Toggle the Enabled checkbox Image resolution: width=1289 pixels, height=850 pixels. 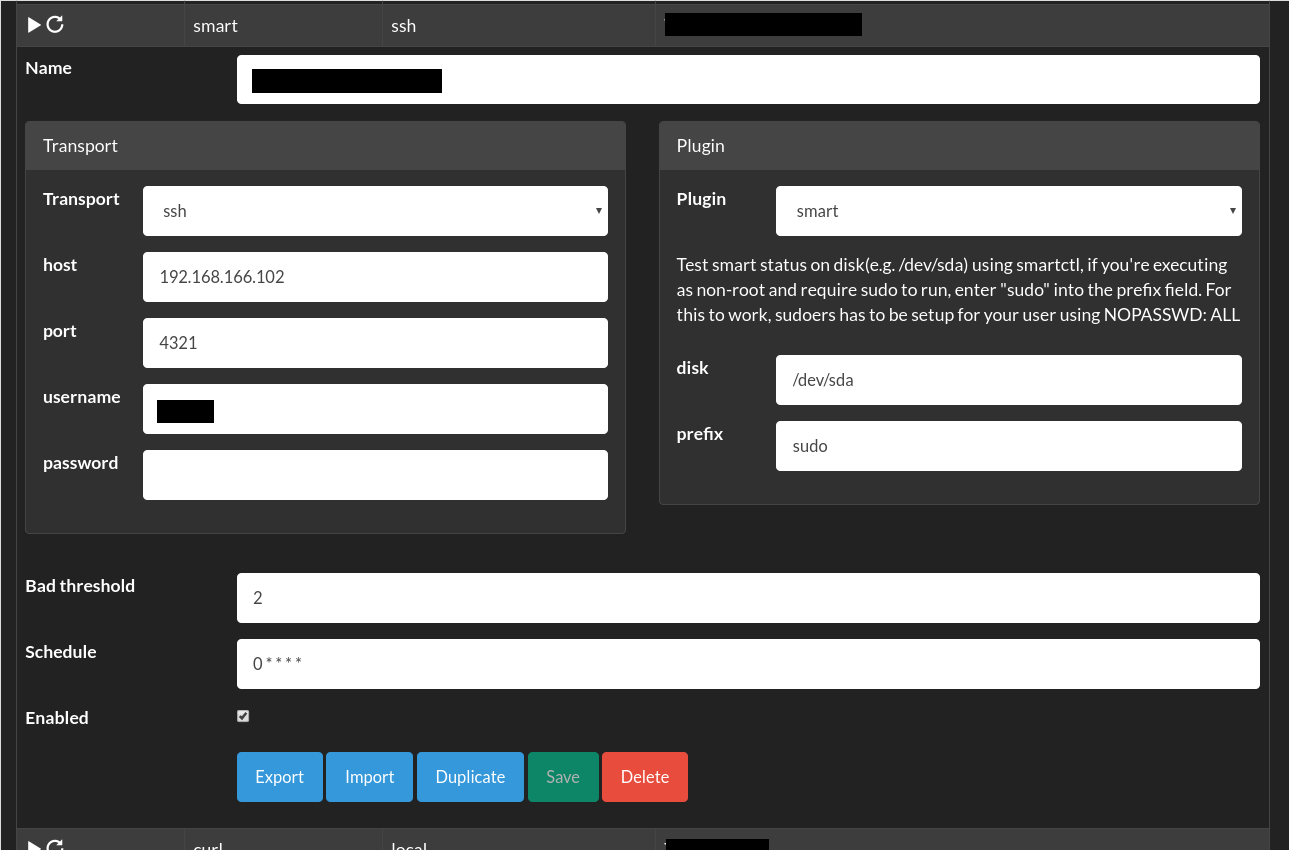(x=243, y=716)
